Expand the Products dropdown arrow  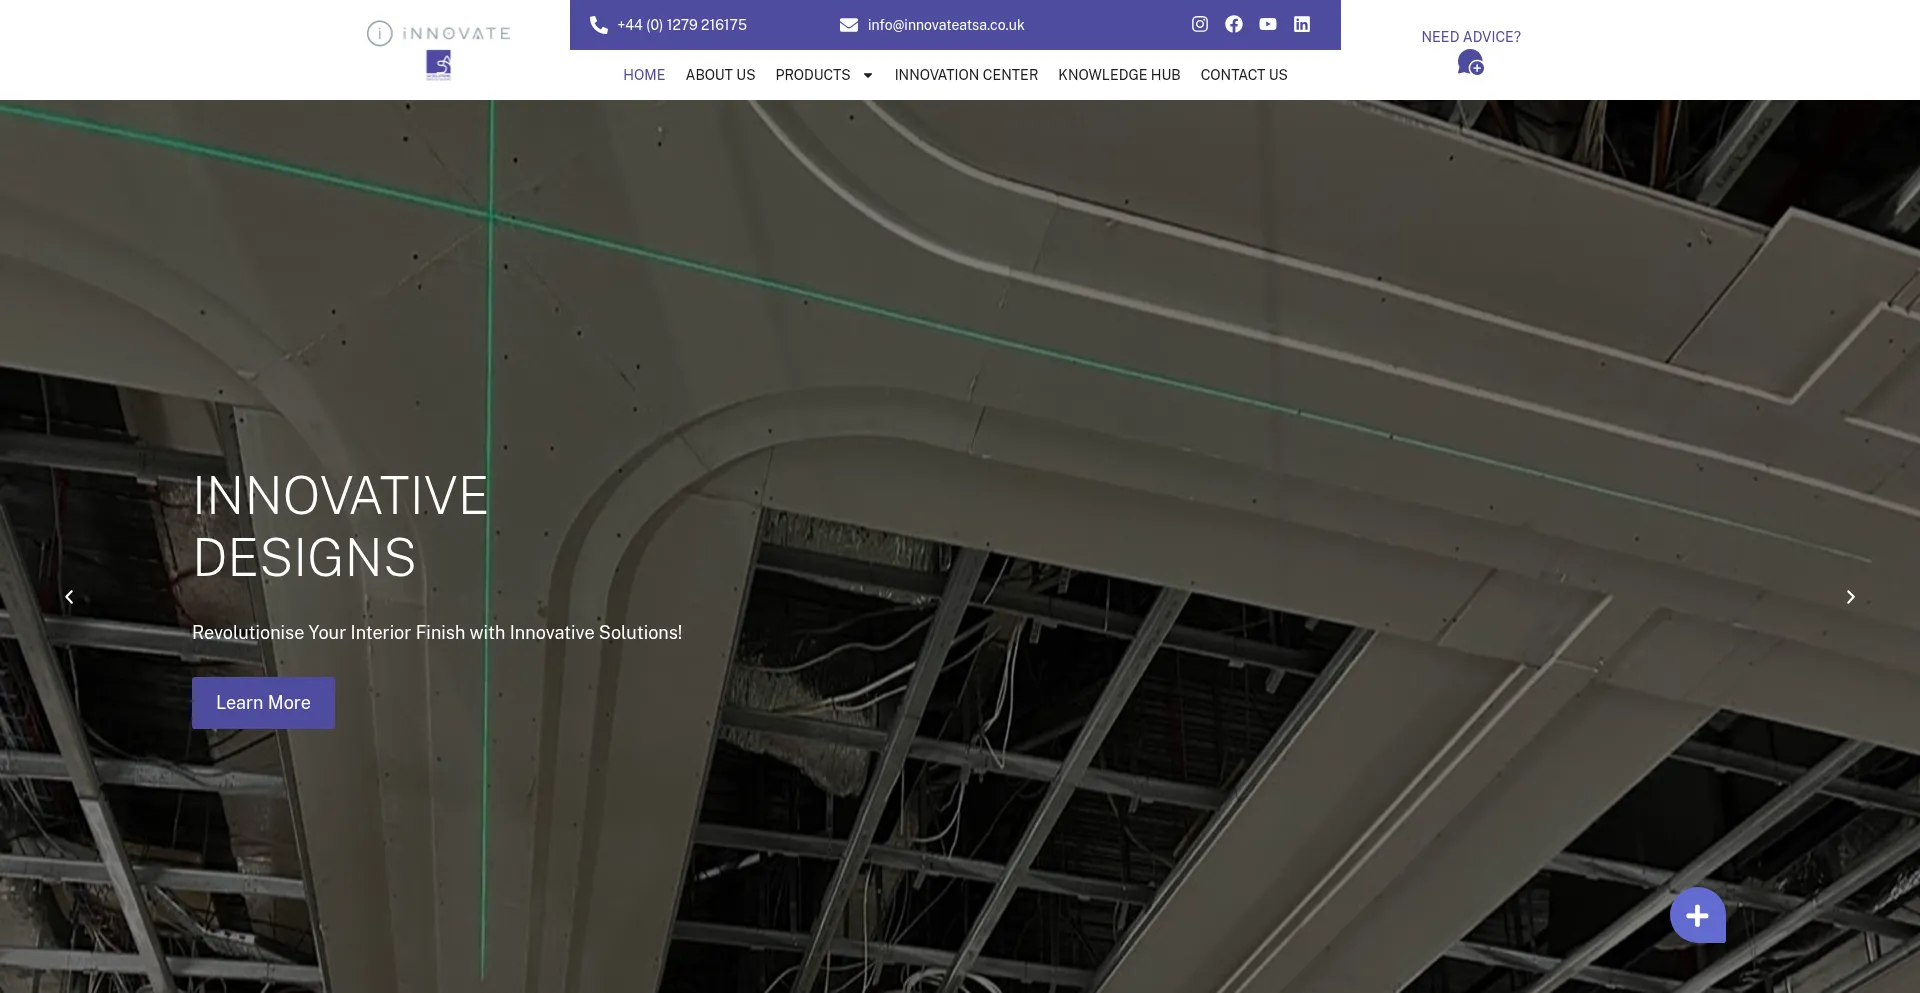tap(868, 75)
